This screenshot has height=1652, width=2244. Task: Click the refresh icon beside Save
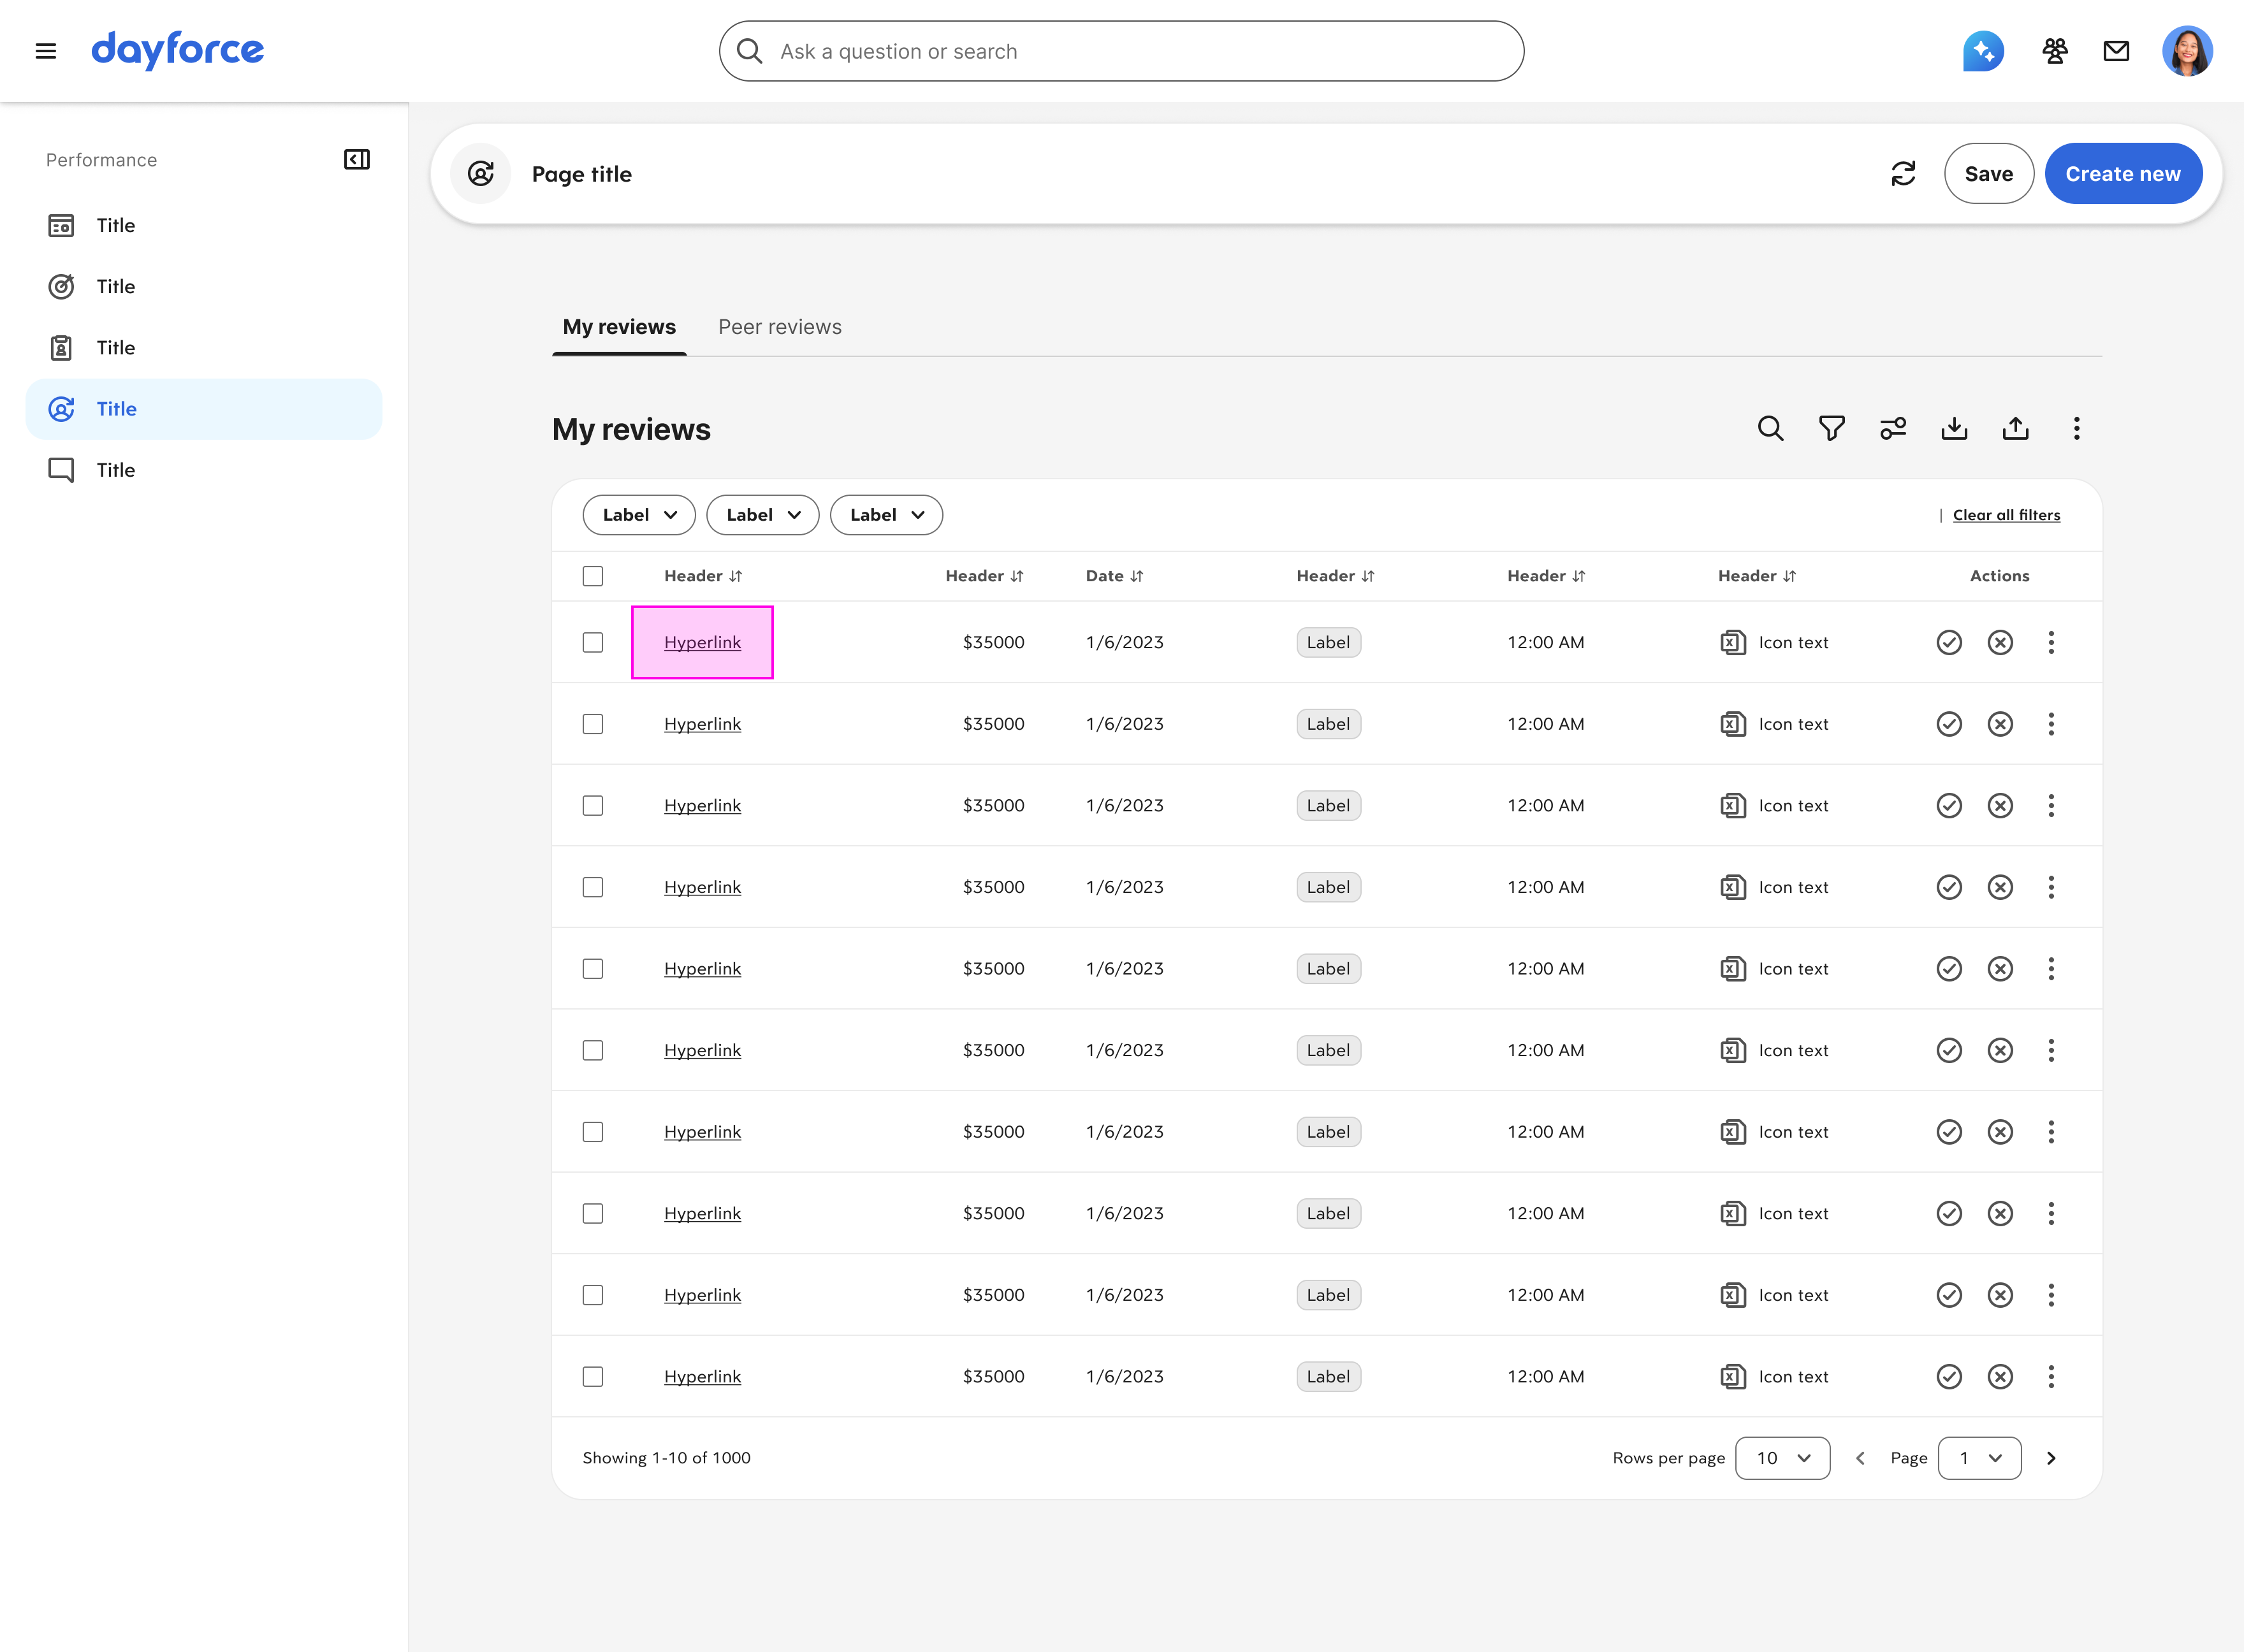[x=1903, y=174]
